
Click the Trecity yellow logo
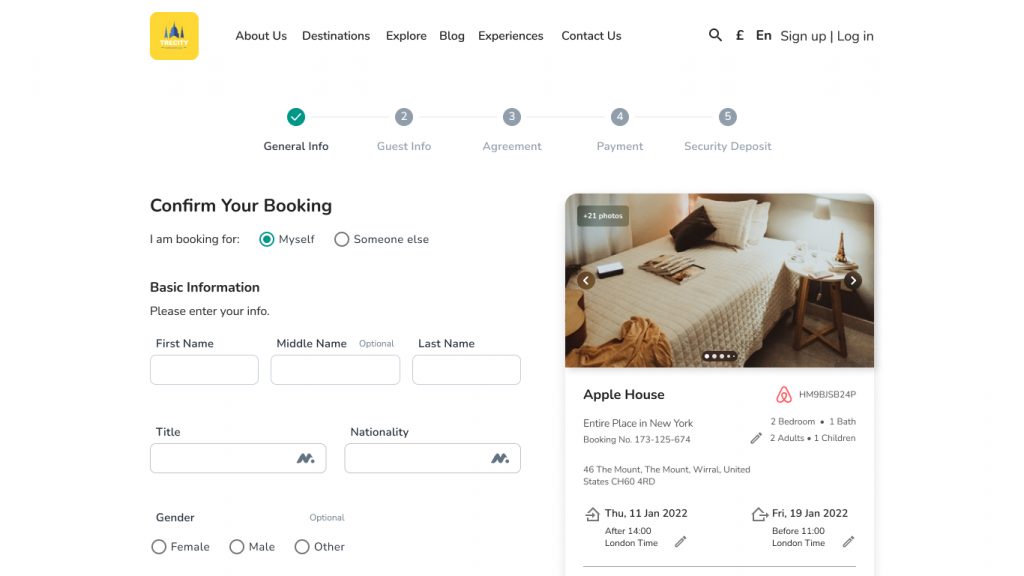174,36
